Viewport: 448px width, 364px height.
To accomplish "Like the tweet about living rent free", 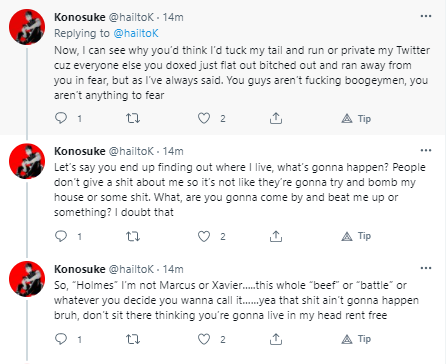I will point(204,339).
